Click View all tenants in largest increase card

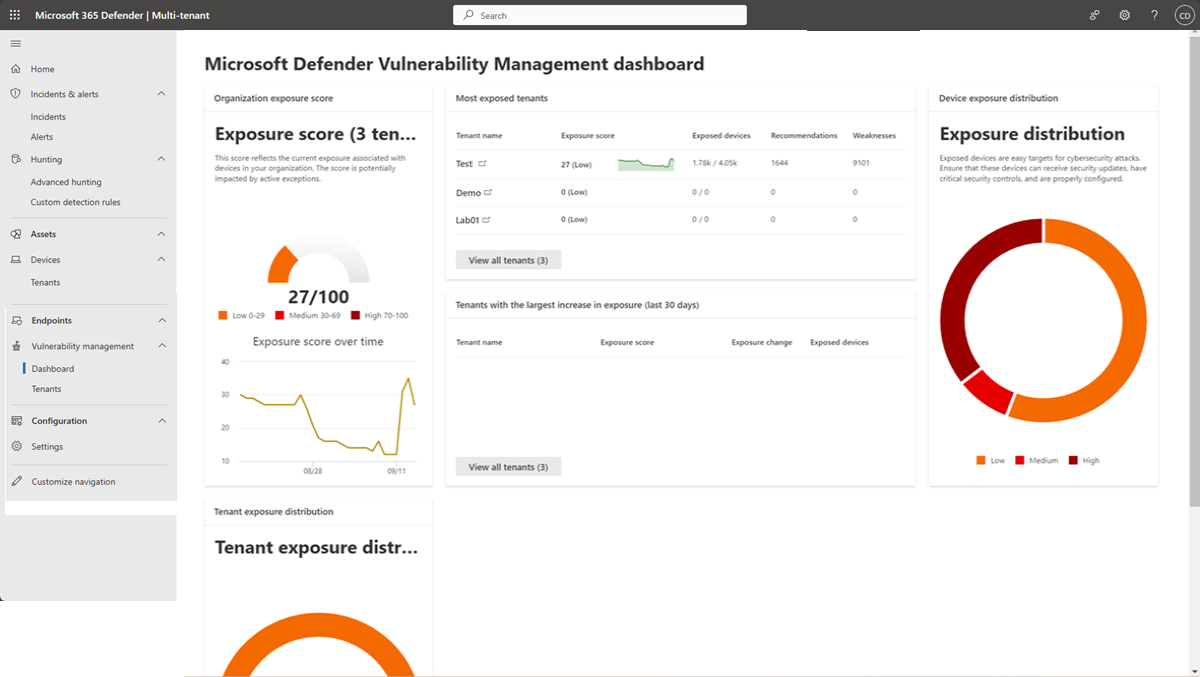coord(508,467)
